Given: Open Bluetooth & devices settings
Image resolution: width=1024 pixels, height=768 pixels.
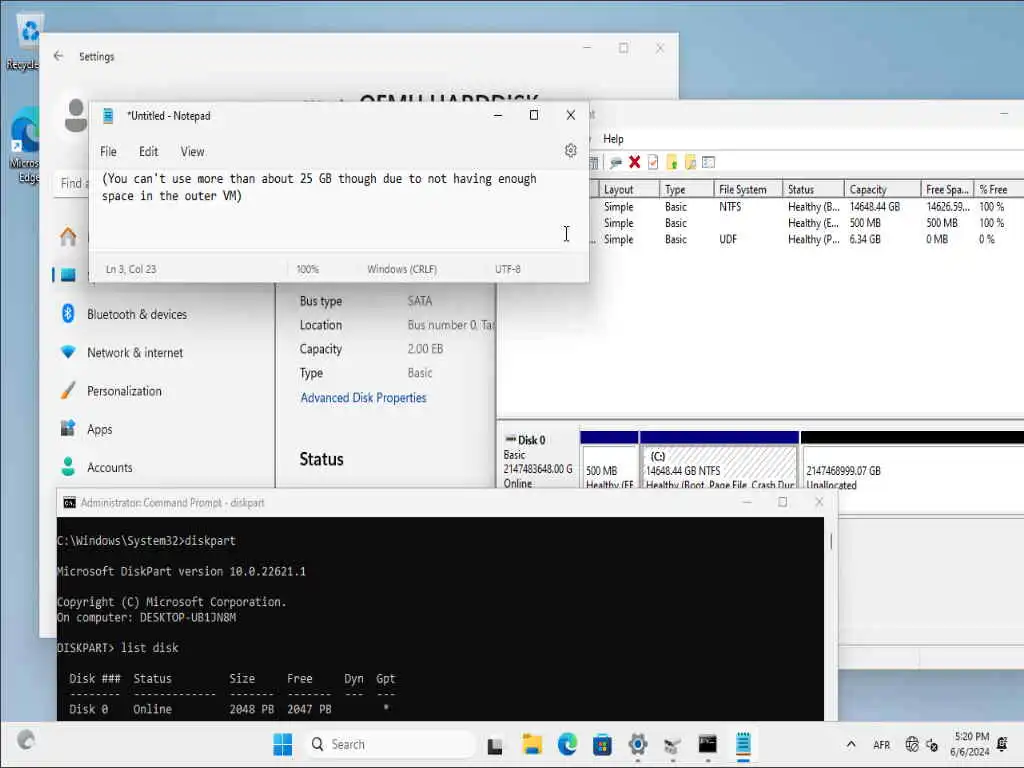Looking at the screenshot, I should (x=136, y=314).
